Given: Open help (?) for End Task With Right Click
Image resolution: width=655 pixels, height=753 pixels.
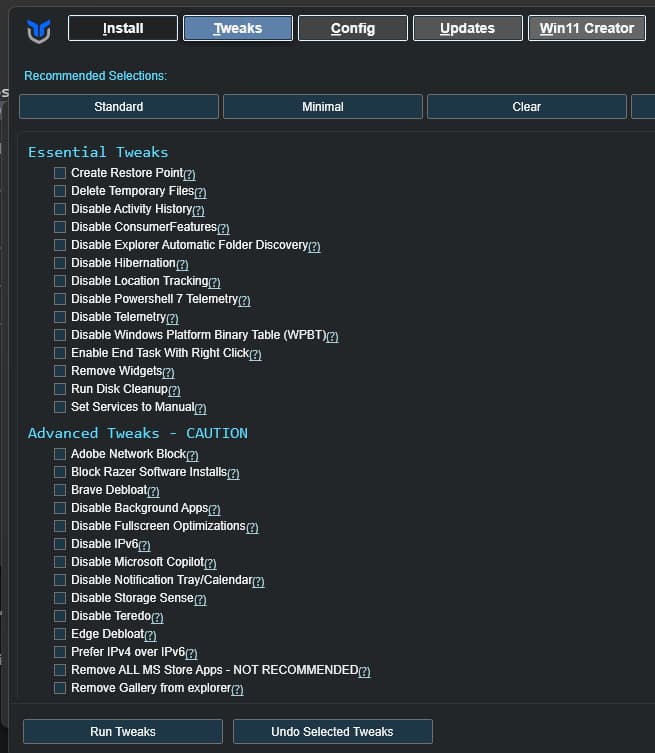Looking at the screenshot, I should [255, 354].
